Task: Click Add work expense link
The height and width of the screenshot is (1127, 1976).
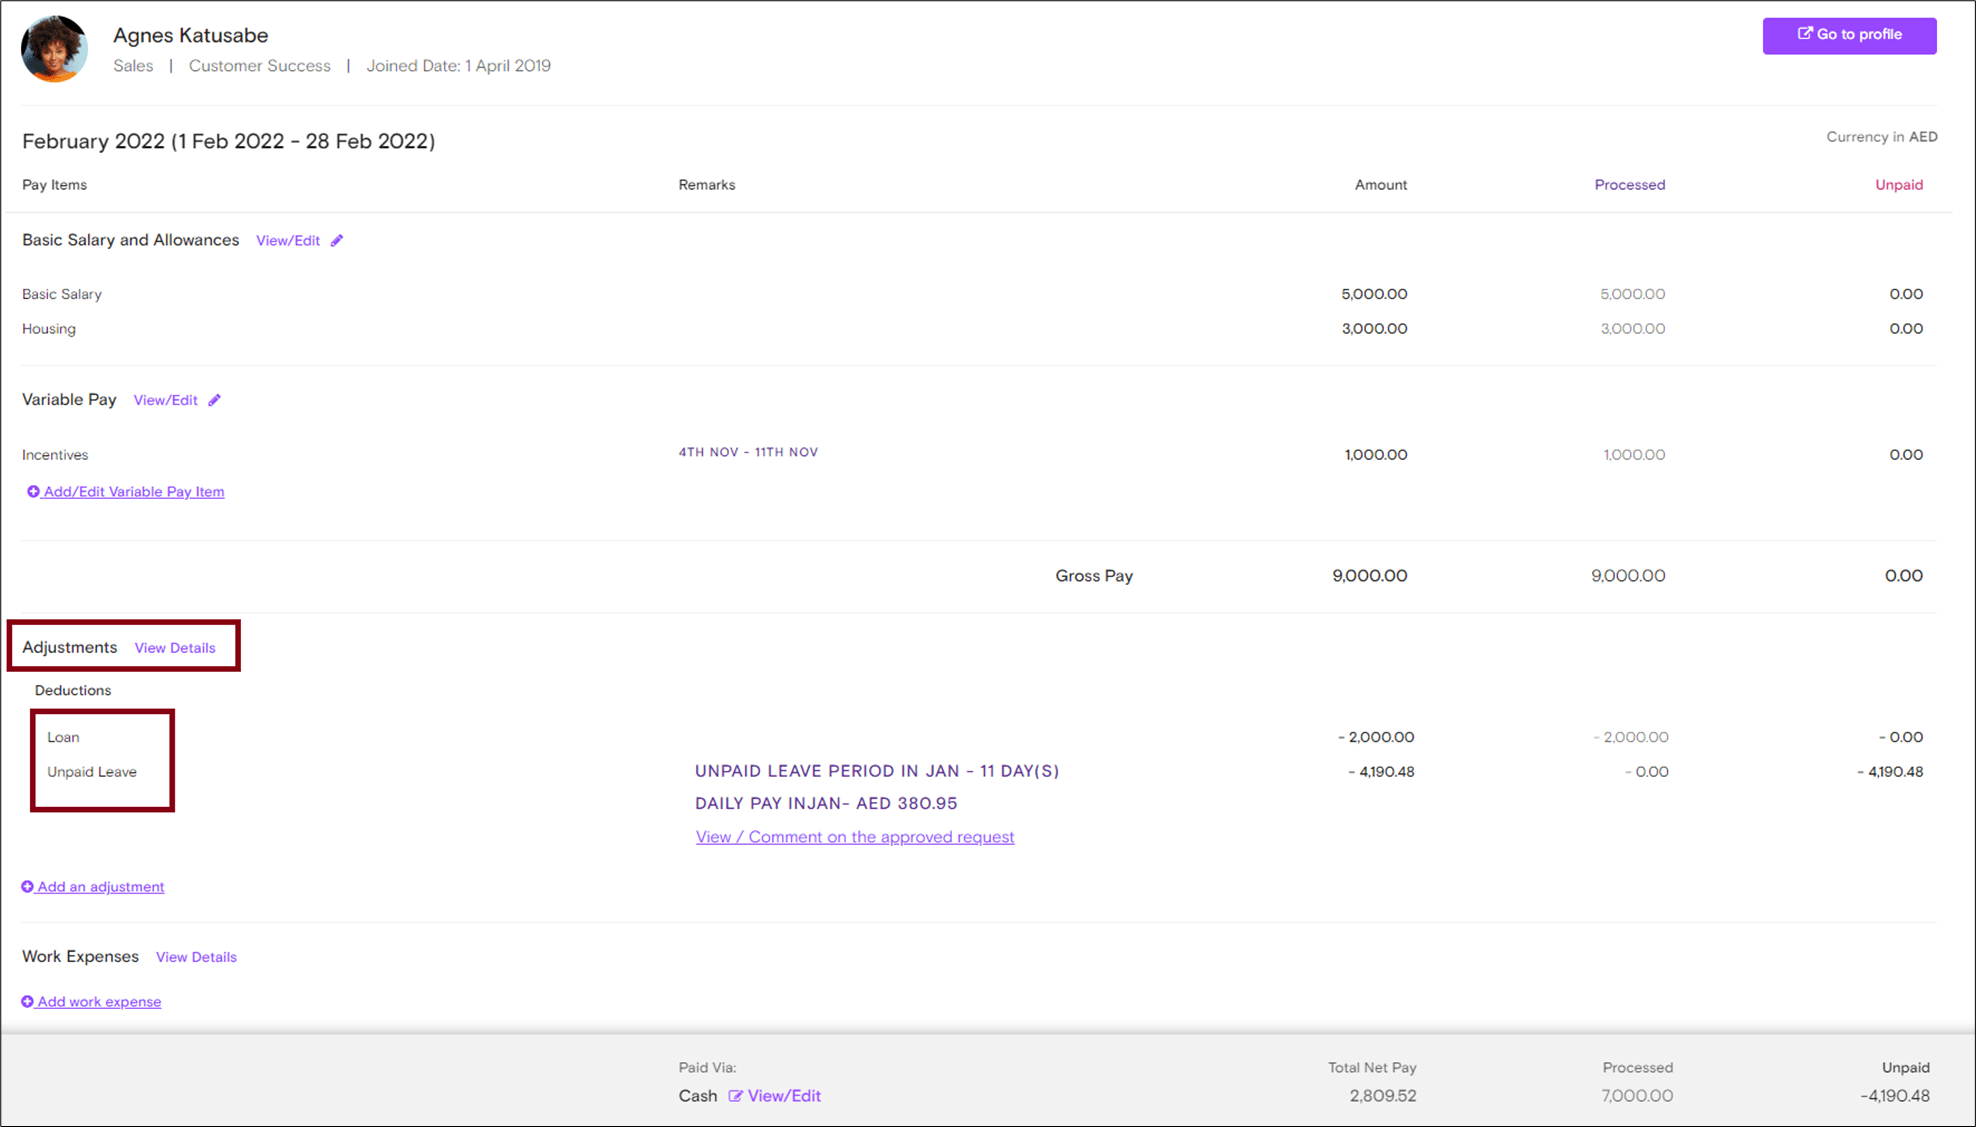Action: tap(99, 1002)
